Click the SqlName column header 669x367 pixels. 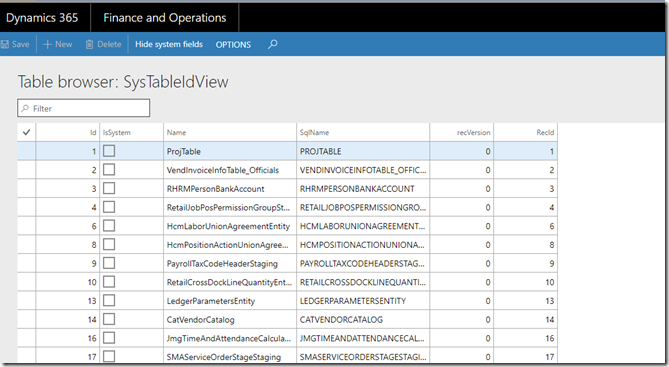click(363, 133)
